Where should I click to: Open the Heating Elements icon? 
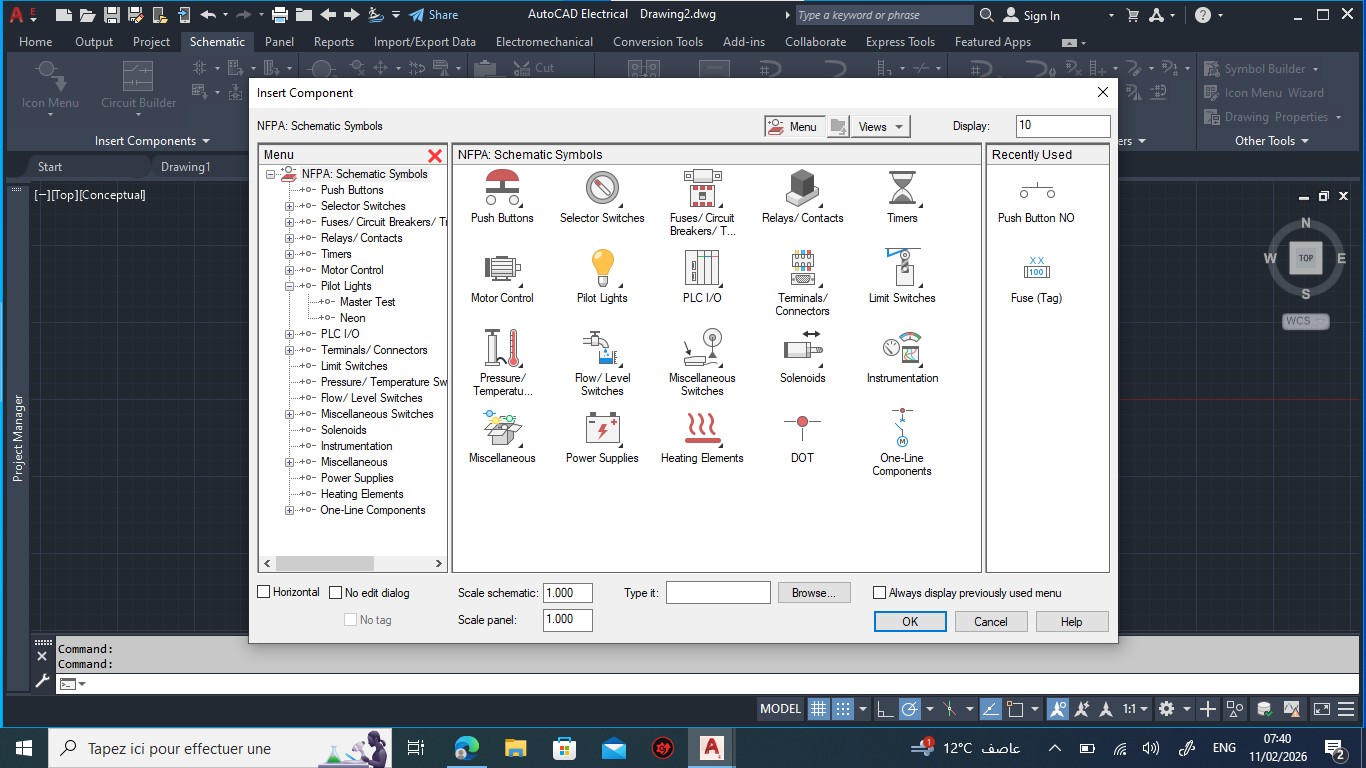coord(702,429)
